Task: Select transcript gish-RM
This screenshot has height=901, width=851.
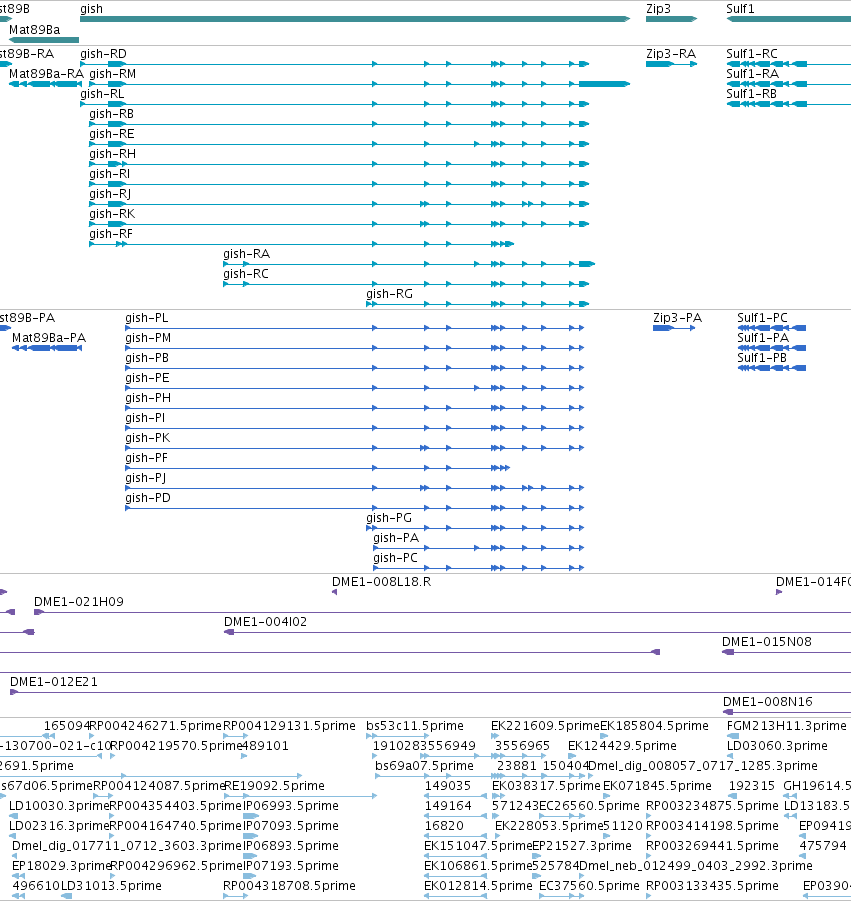Action: (x=360, y=84)
